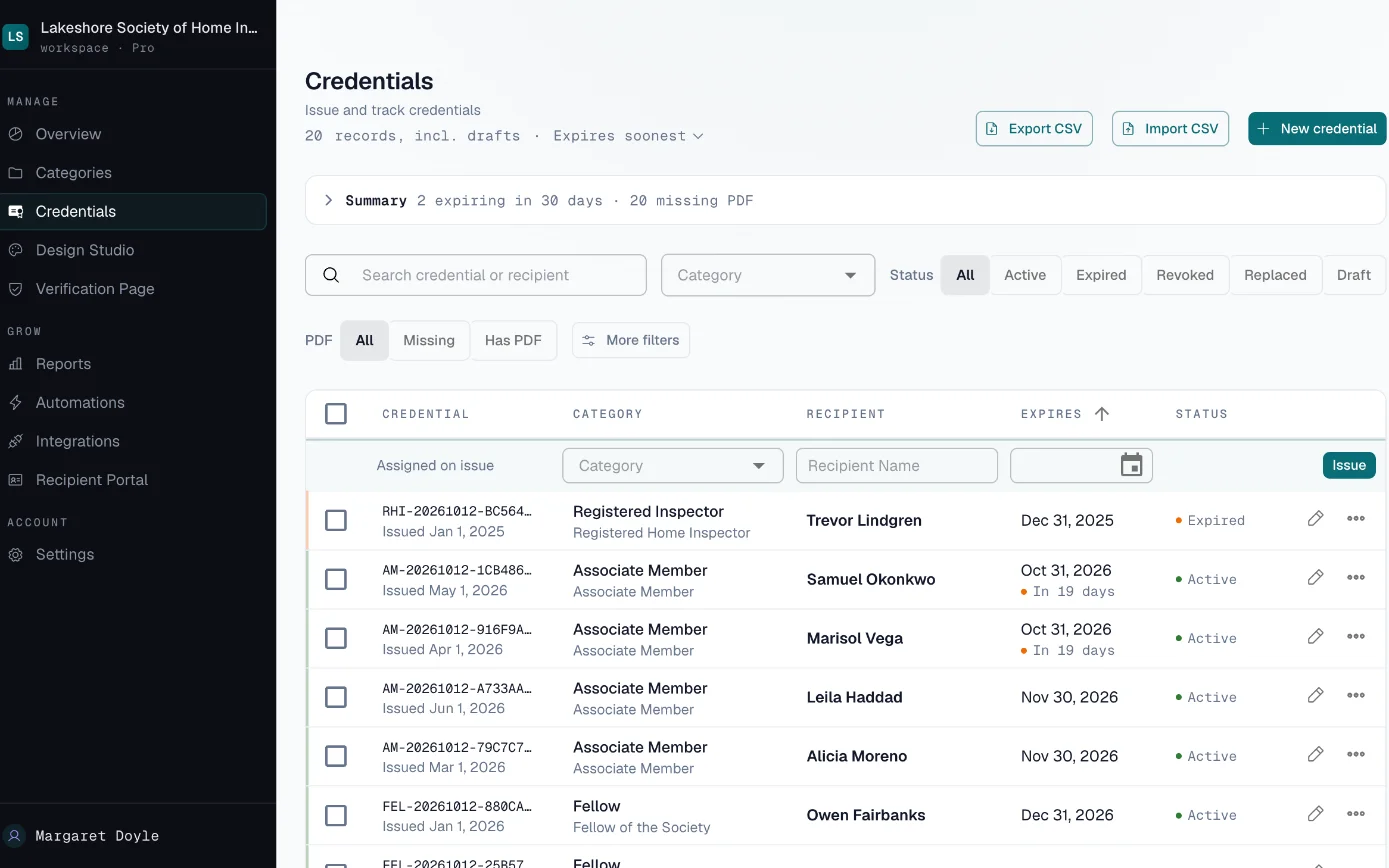Click the magnifier icon in search box
This screenshot has width=1389, height=868.
tap(331, 275)
